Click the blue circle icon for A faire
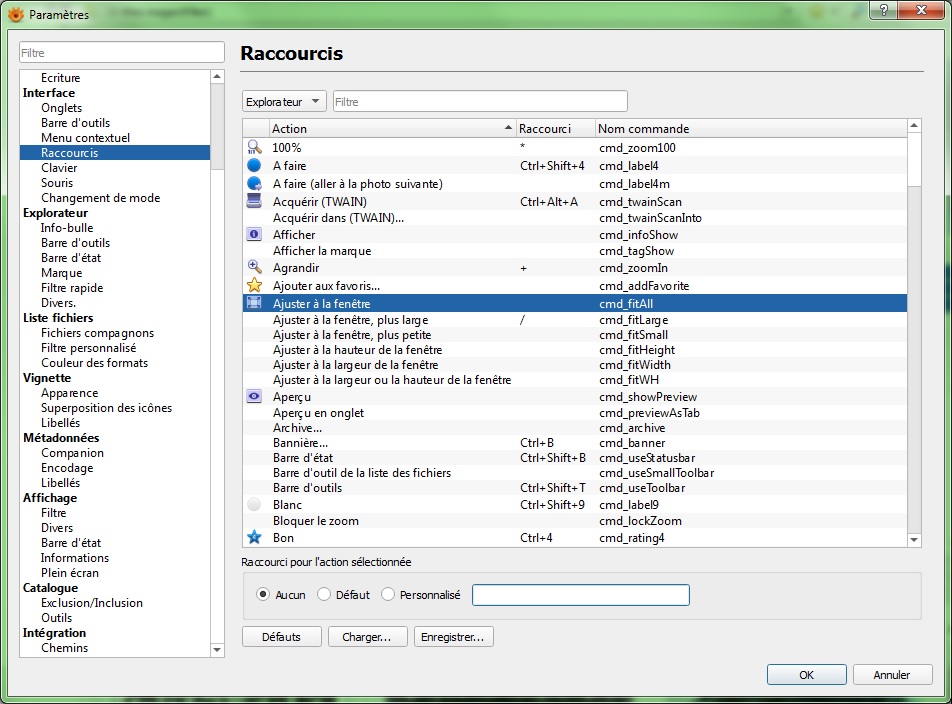The height and width of the screenshot is (704, 952). 254,165
